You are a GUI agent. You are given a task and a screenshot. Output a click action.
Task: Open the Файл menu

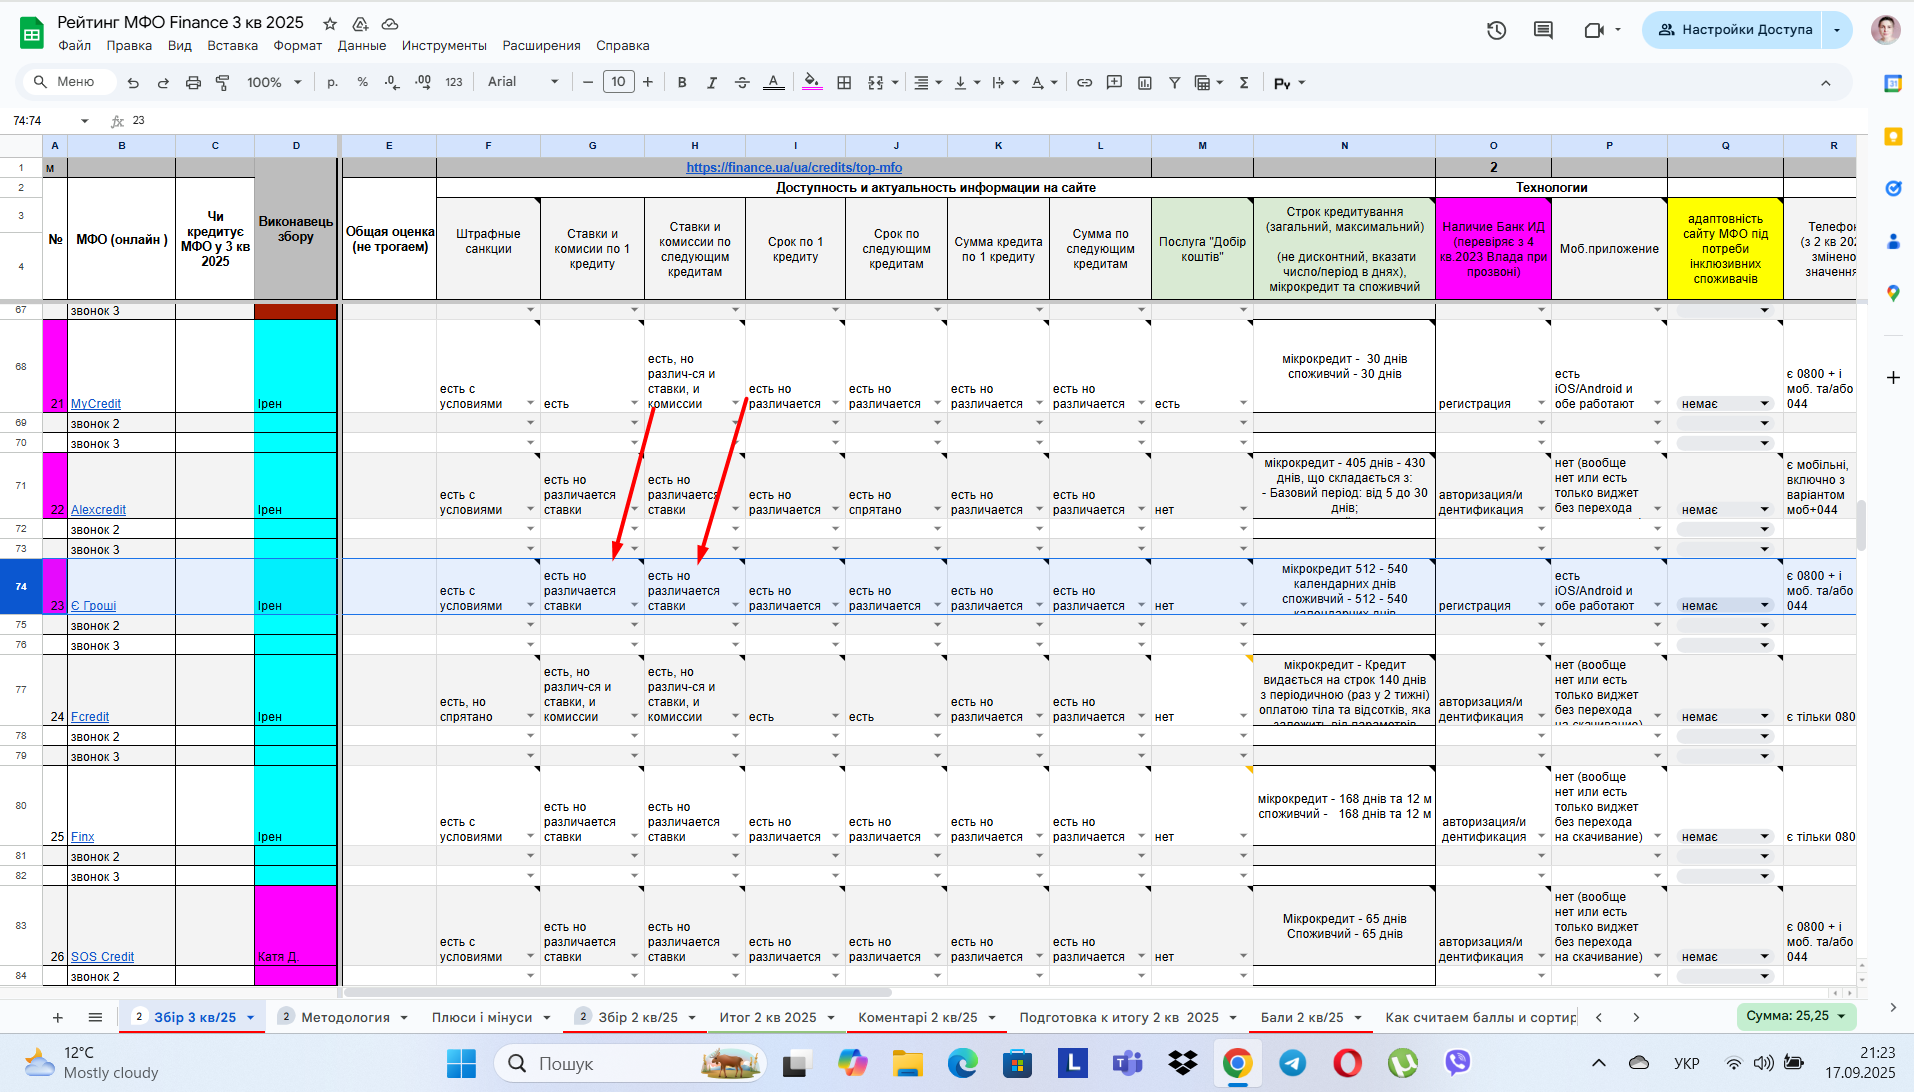(75, 46)
